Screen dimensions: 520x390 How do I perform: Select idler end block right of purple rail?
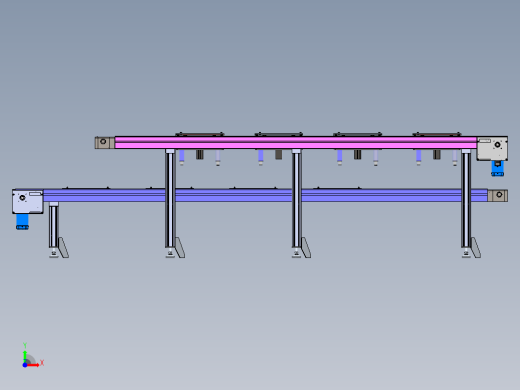pyautogui.click(x=498, y=196)
